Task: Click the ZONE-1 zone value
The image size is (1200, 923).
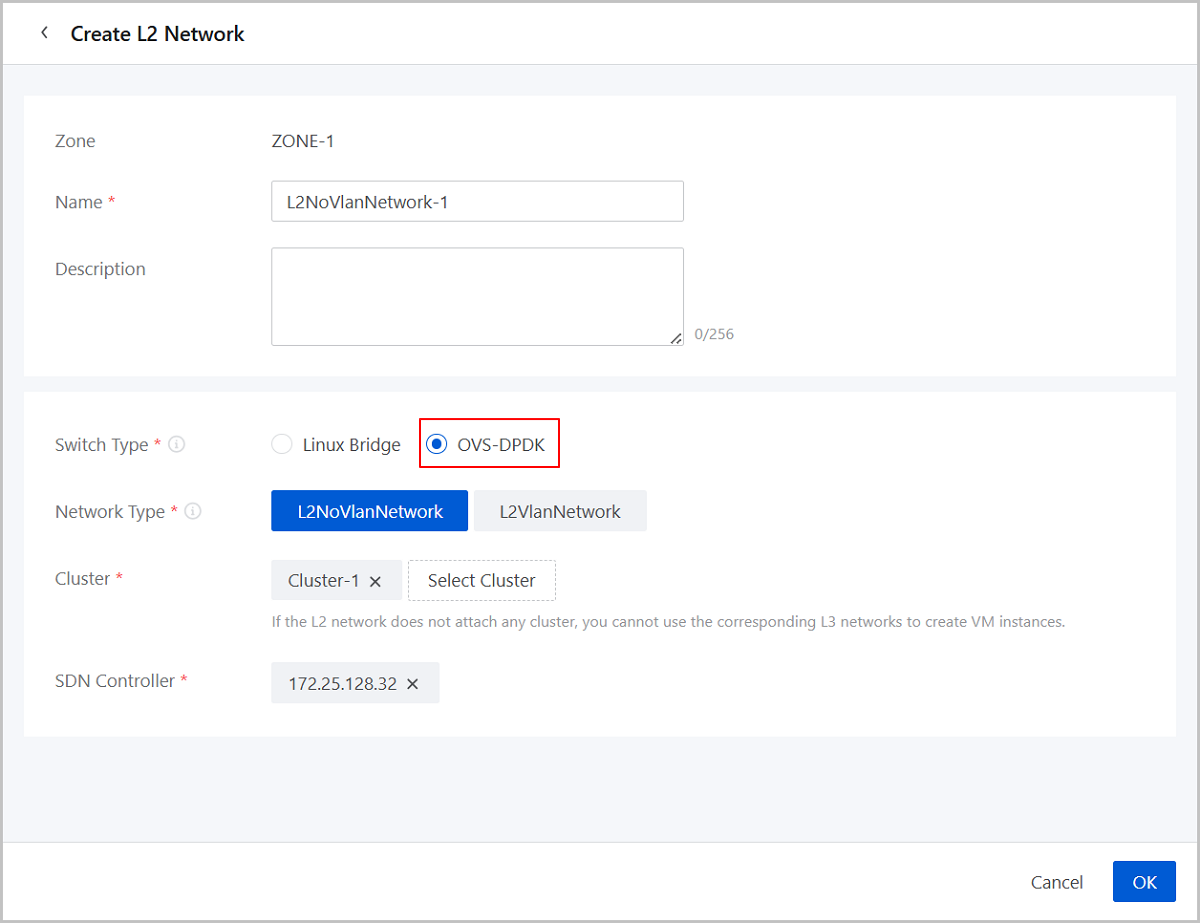Action: pyautogui.click(x=302, y=141)
